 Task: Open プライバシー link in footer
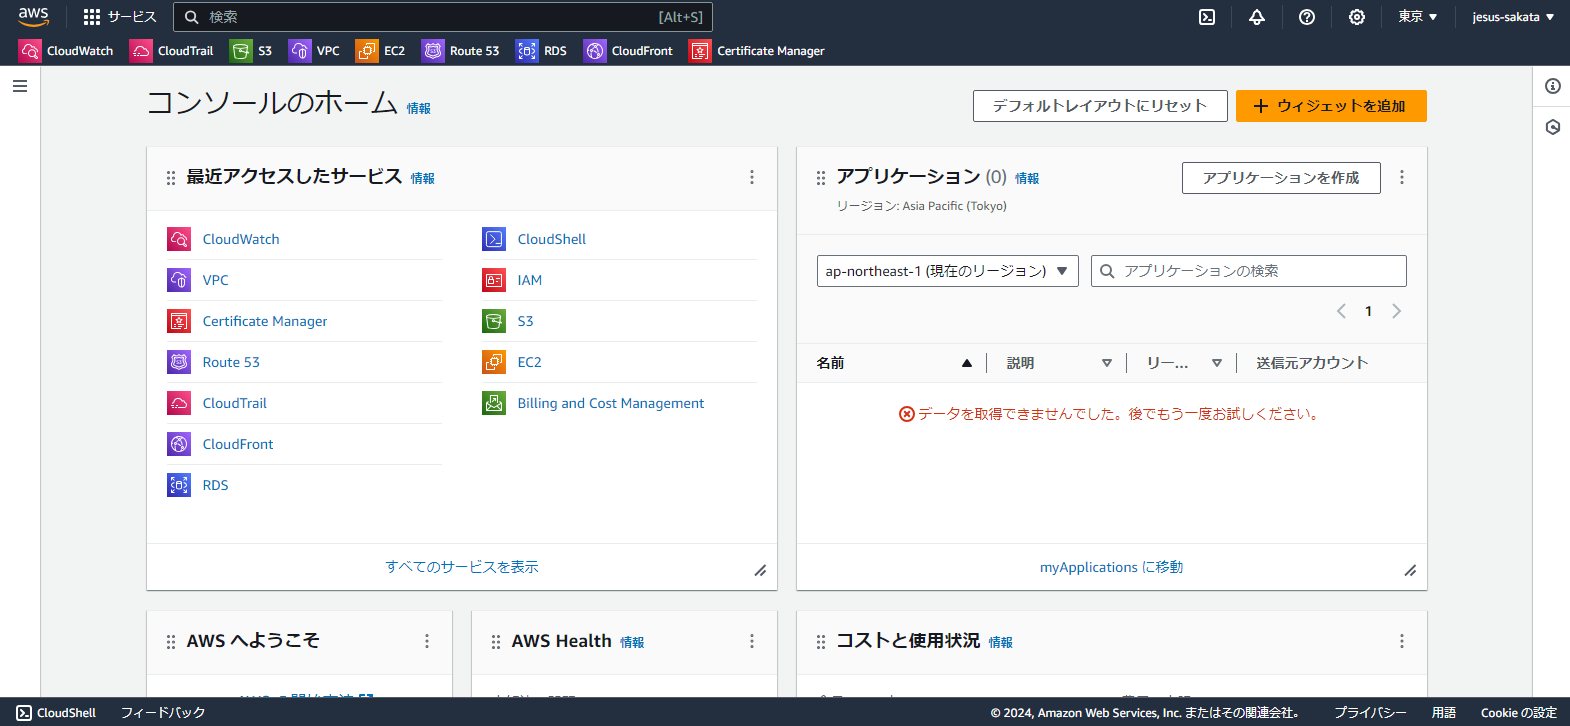click(x=1370, y=713)
